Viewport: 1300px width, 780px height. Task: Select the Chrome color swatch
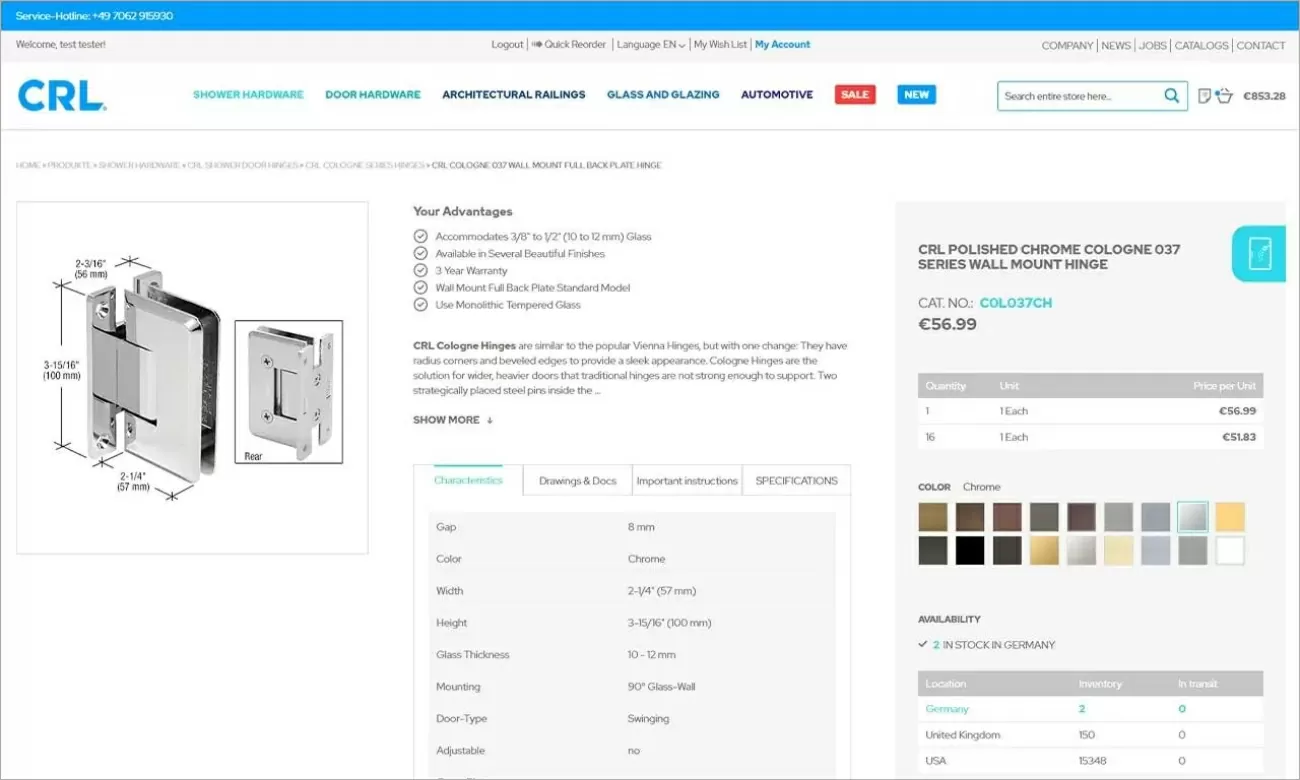1192,516
